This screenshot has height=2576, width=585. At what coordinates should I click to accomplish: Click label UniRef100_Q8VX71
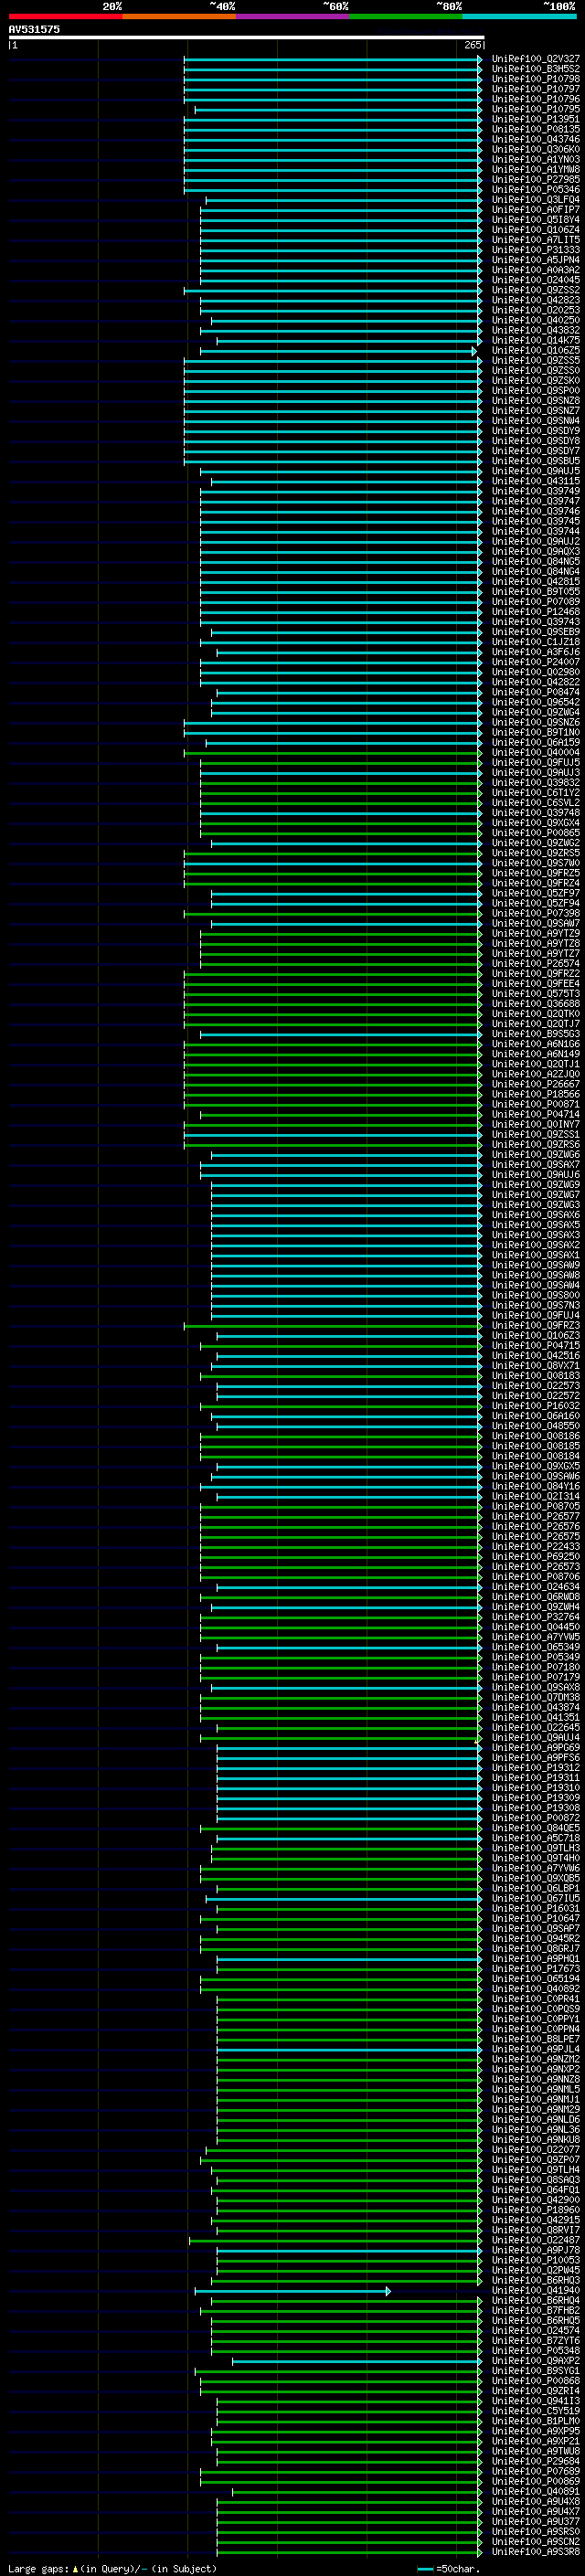tap(535, 1366)
